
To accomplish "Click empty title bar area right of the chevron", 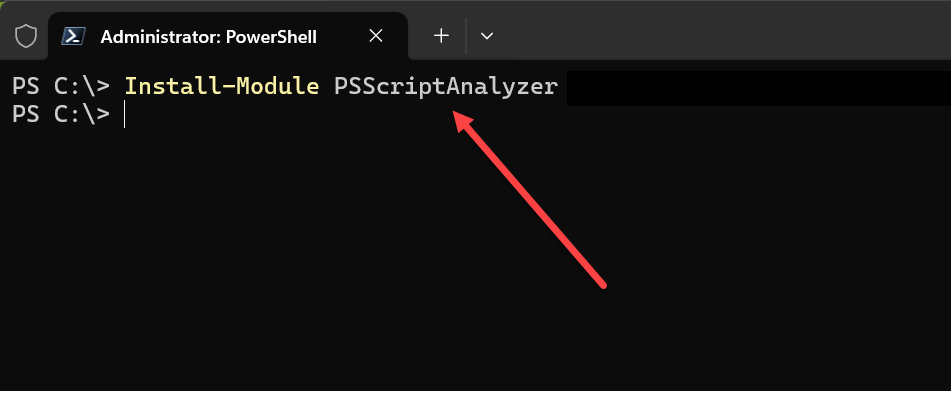I will point(720,36).
